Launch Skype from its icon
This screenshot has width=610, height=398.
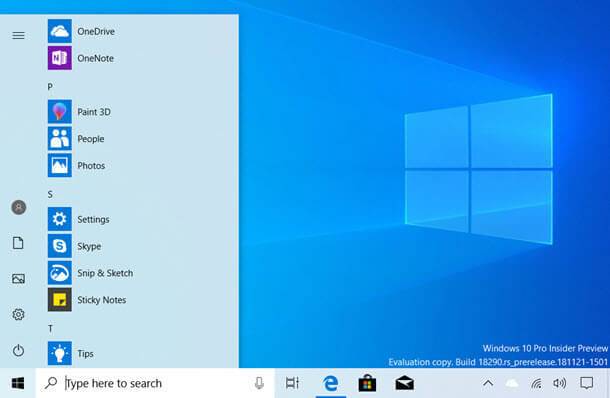(x=60, y=246)
